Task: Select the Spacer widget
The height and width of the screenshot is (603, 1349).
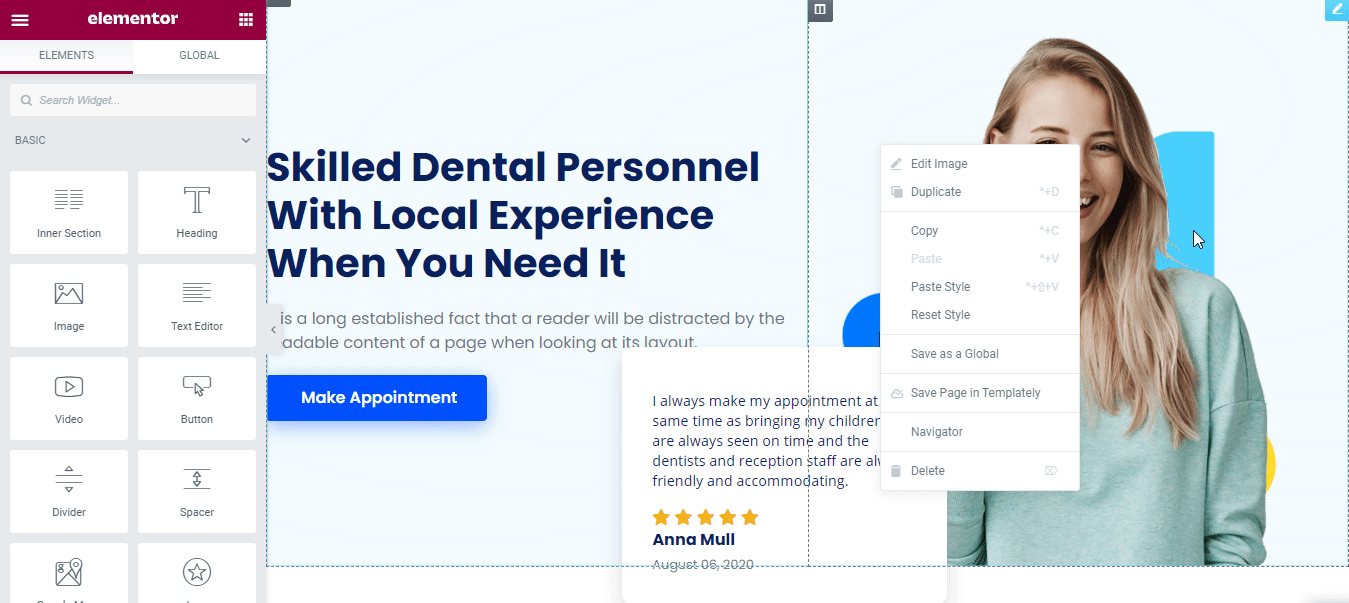Action: (197, 491)
